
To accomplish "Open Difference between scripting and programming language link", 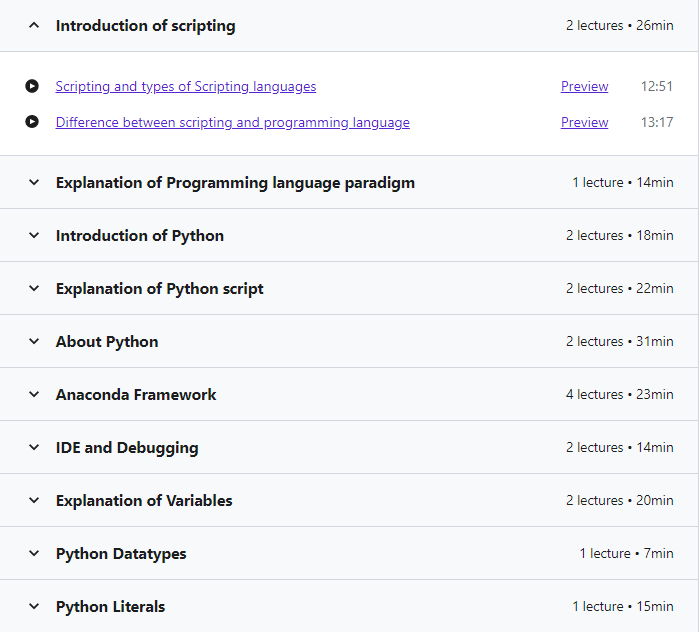I will pos(232,123).
